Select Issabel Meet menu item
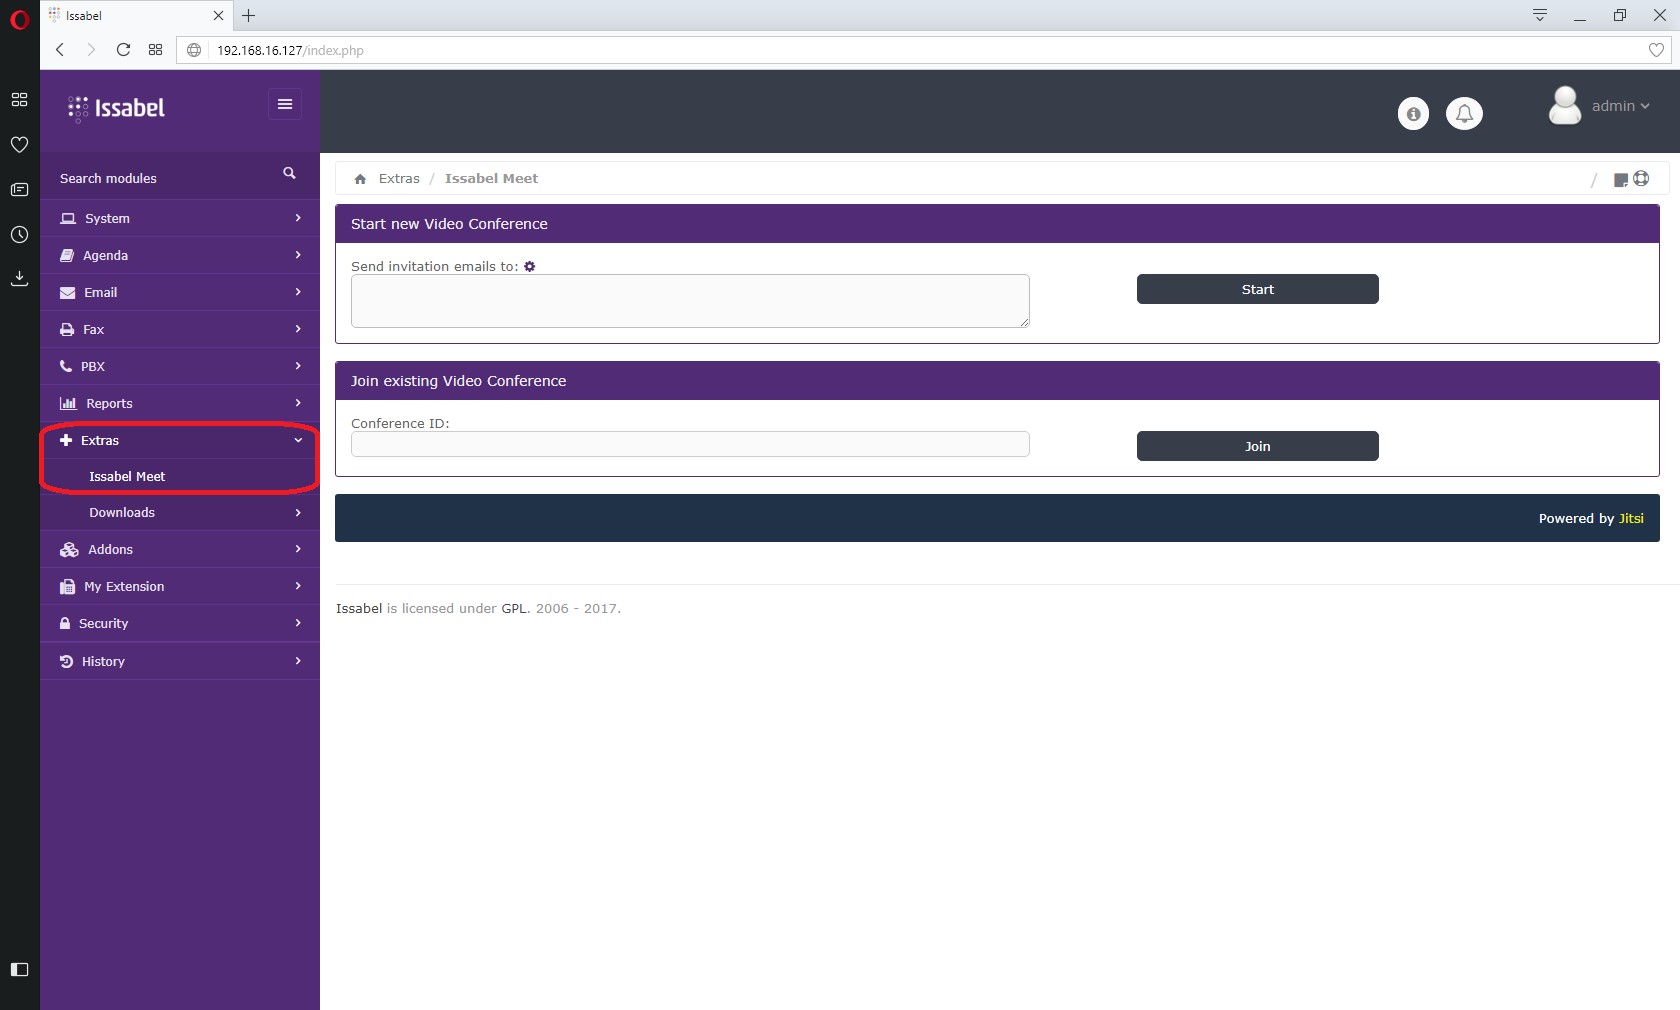Screen dimensions: 1680x1010 coord(127,477)
